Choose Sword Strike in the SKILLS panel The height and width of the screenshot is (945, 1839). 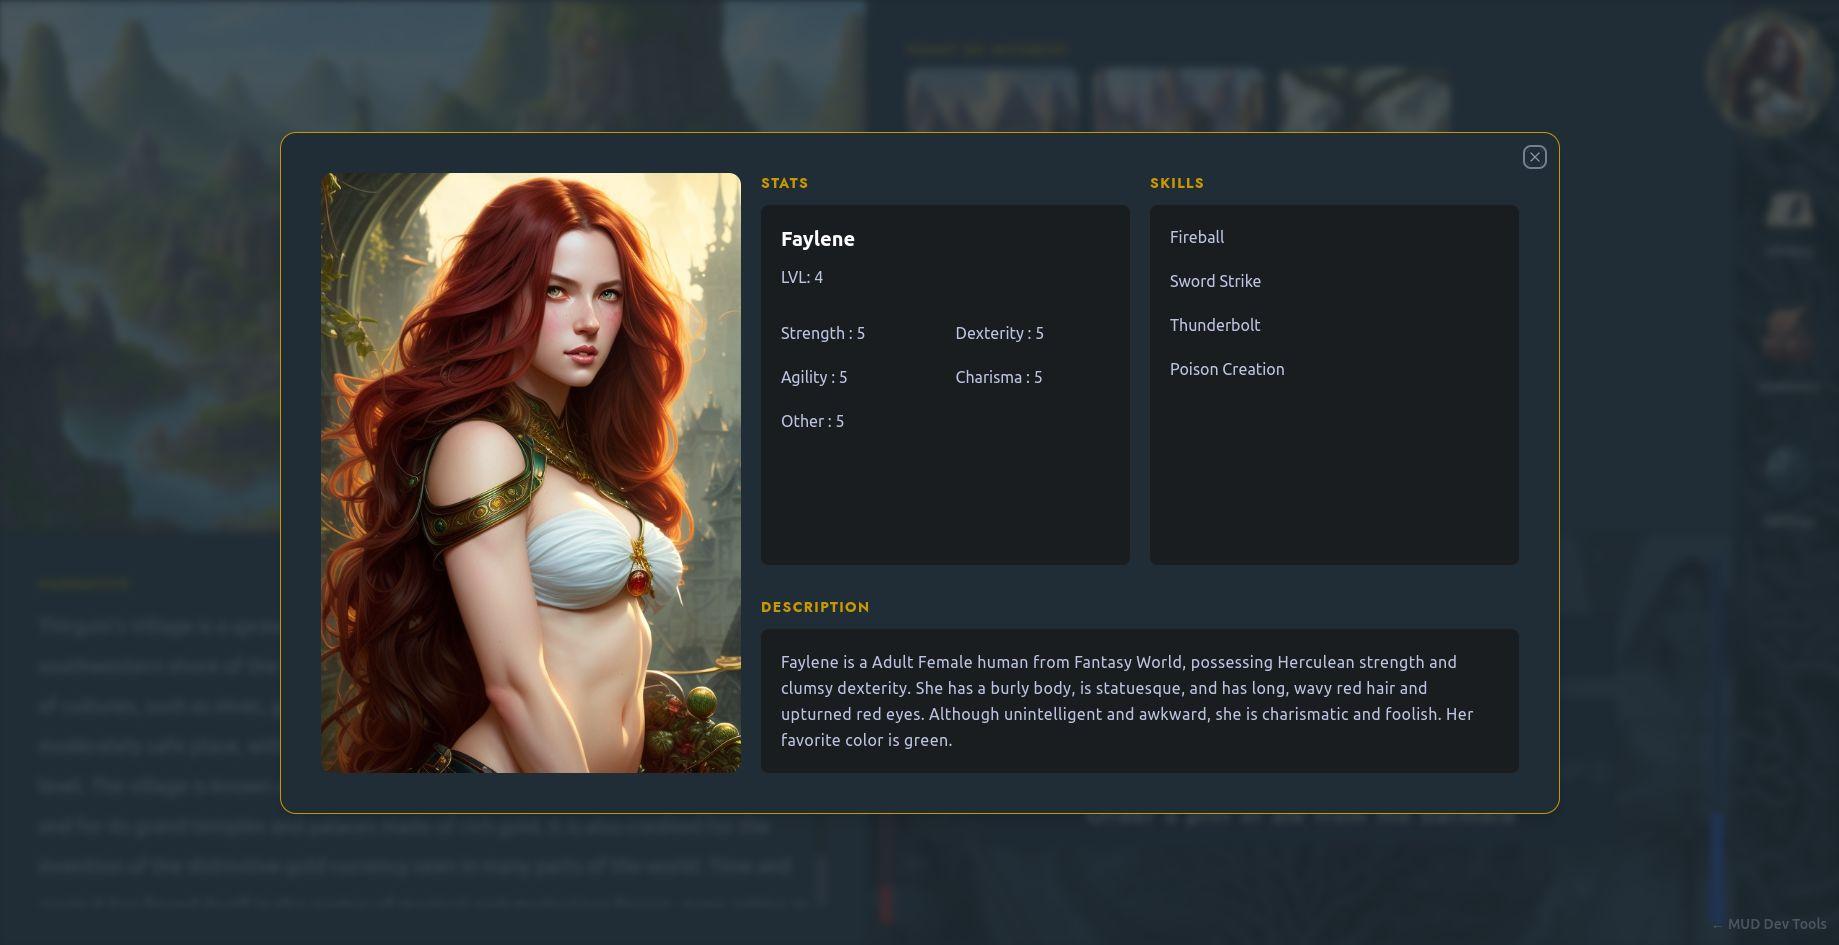pyautogui.click(x=1215, y=281)
